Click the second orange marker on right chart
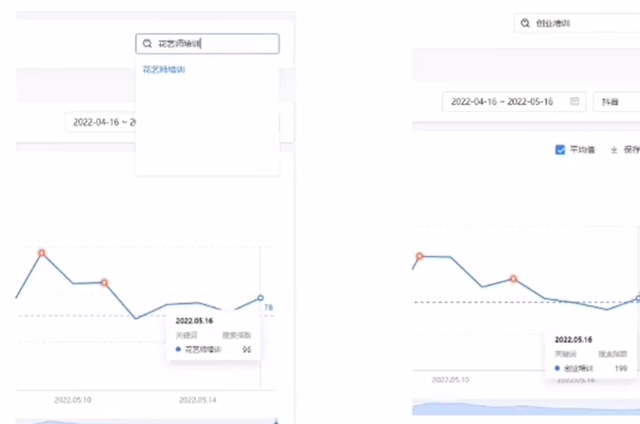Image resolution: width=640 pixels, height=424 pixels. [514, 278]
